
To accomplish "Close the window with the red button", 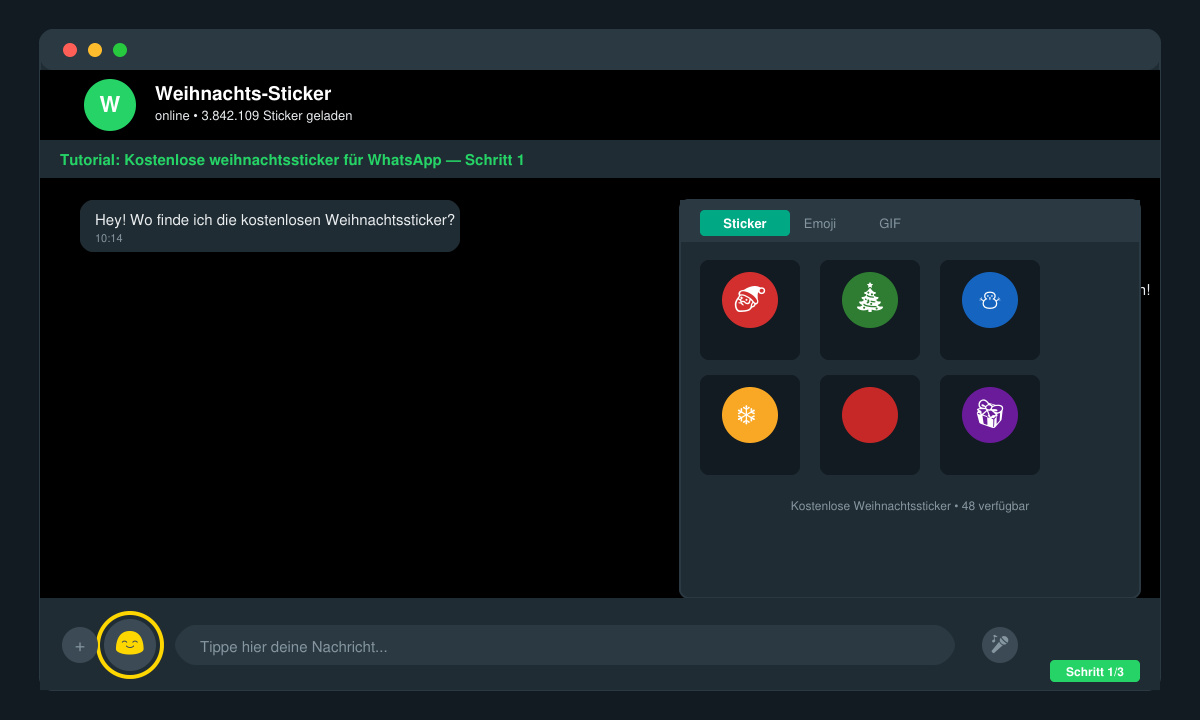I will pyautogui.click(x=70, y=50).
